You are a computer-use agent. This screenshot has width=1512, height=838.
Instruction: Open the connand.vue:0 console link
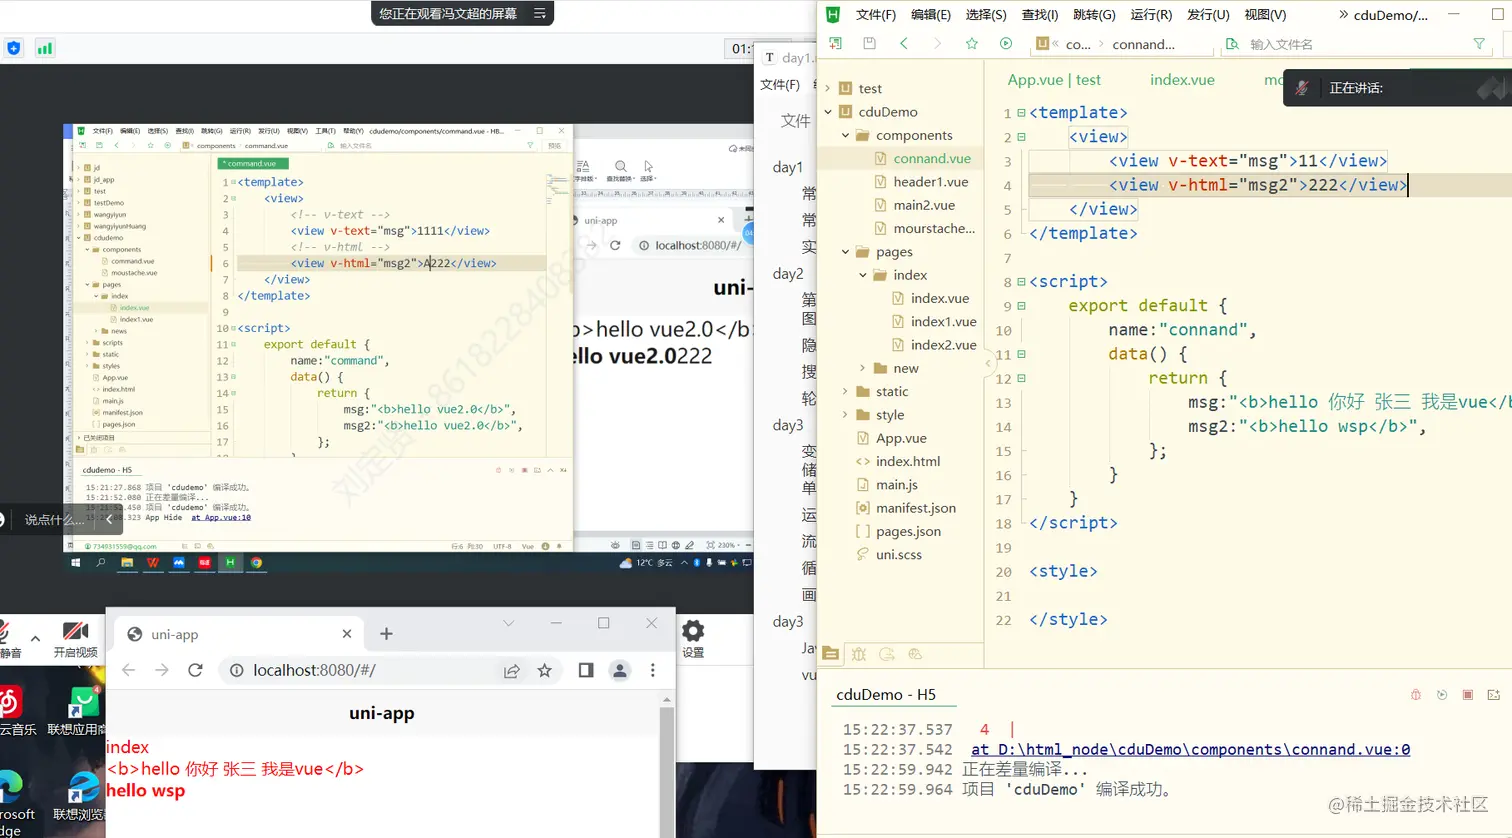pos(1190,749)
